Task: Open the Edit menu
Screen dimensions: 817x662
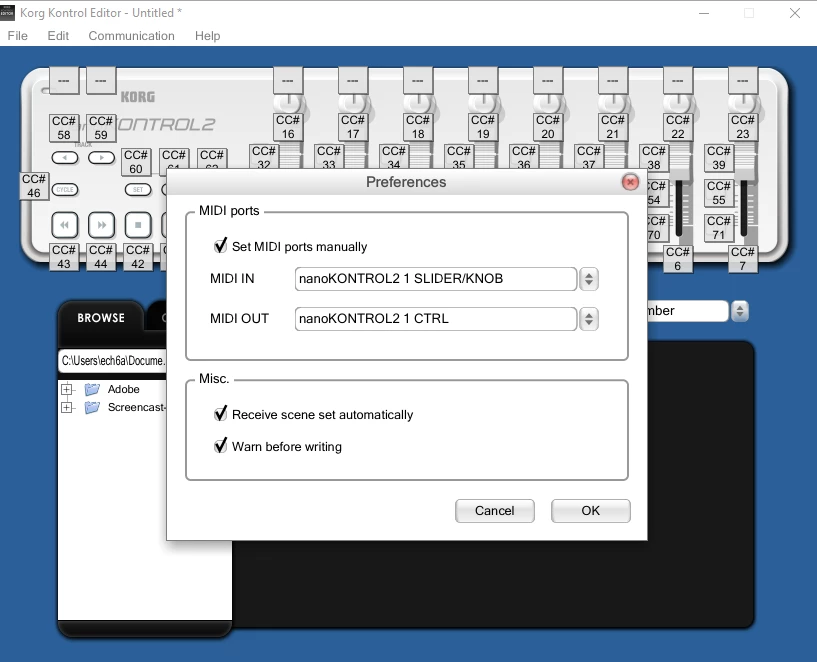Action: pos(58,36)
